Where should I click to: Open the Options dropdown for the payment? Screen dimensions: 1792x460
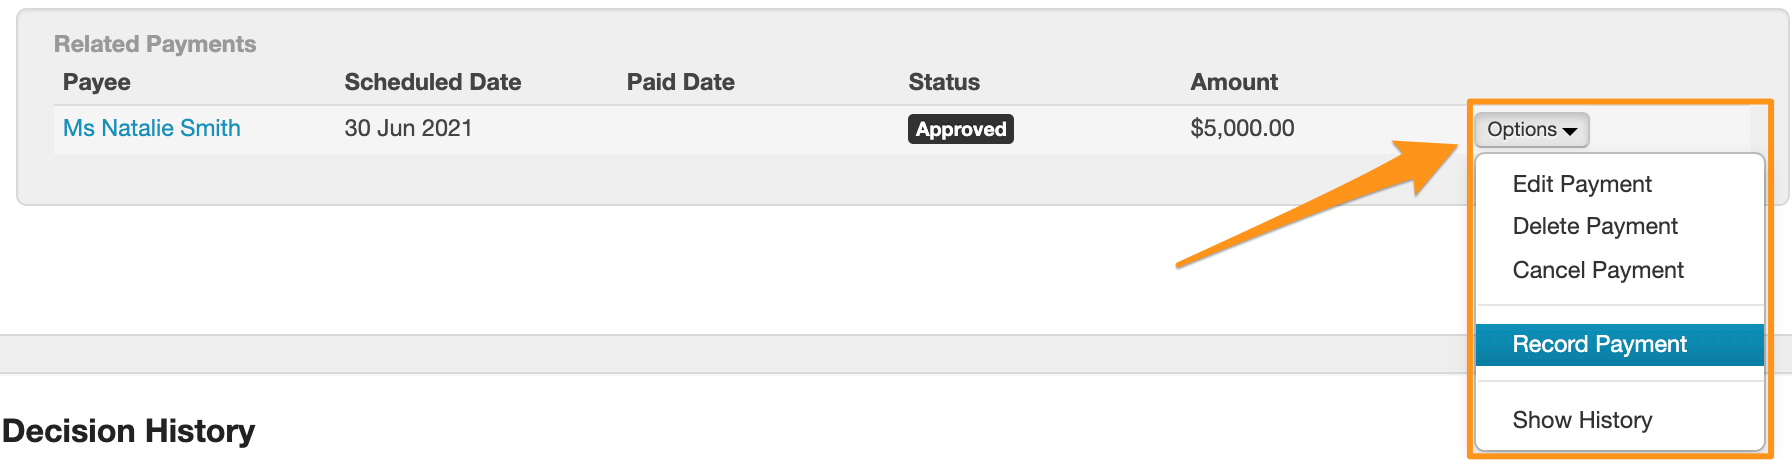click(x=1530, y=130)
